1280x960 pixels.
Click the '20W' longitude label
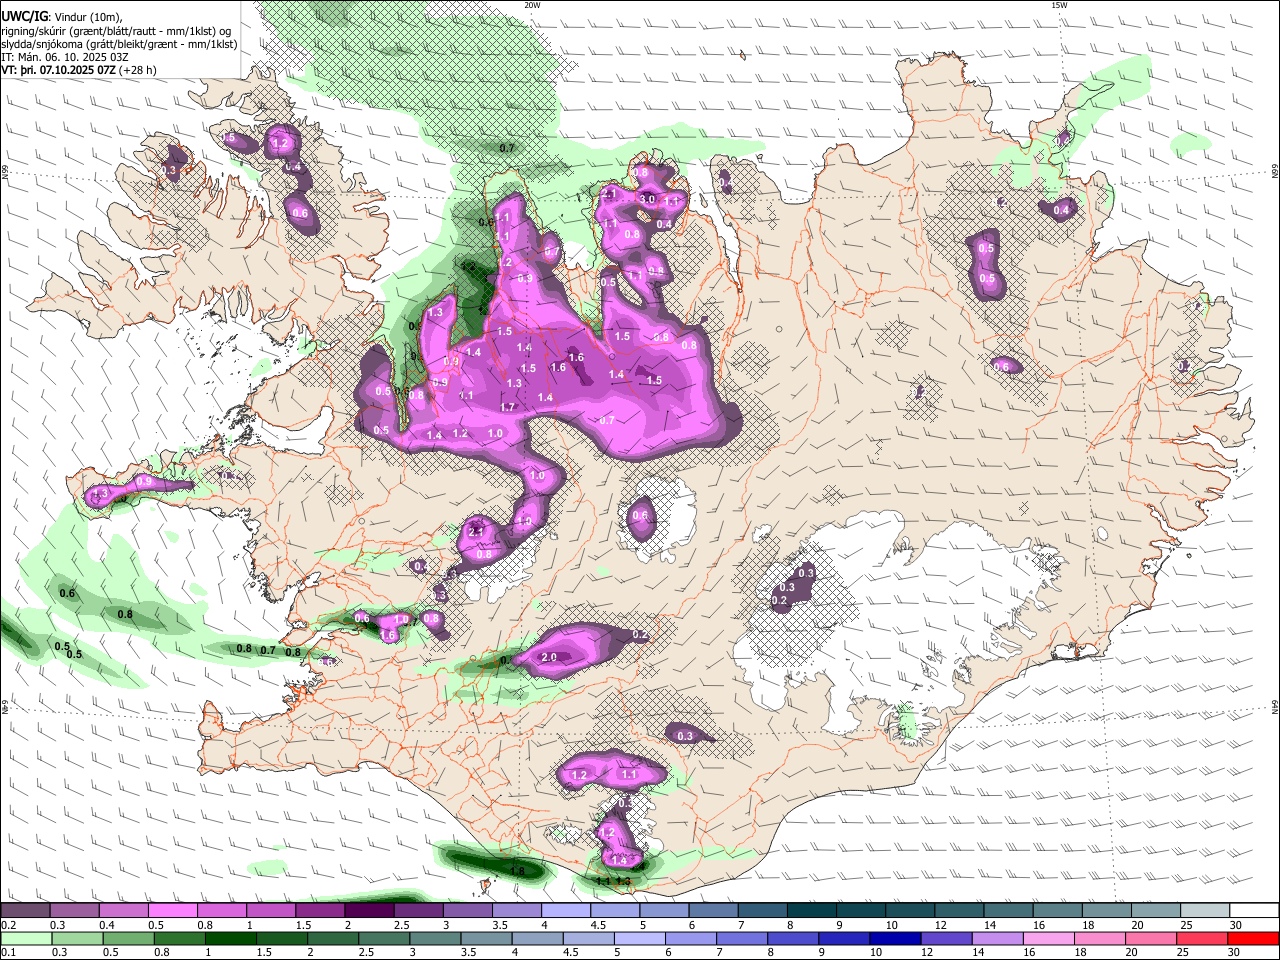(532, 5)
